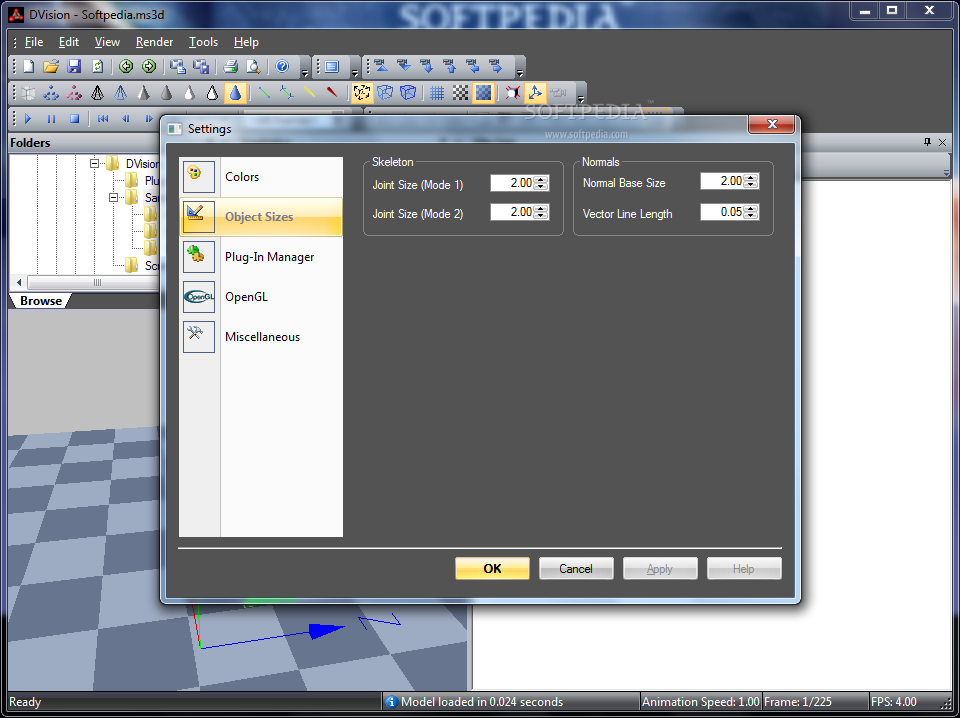960x718 pixels.
Task: Open the File menu
Action: click(34, 42)
